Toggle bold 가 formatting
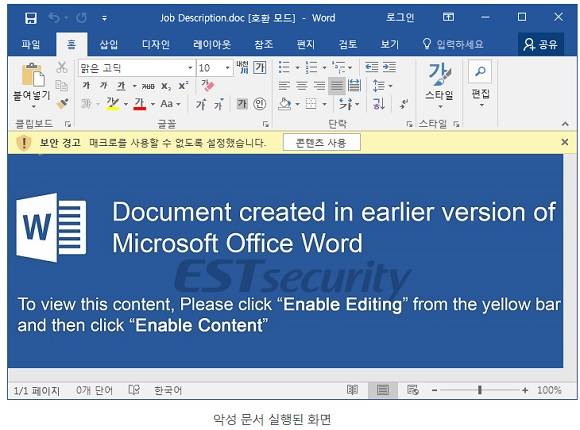 [87, 85]
